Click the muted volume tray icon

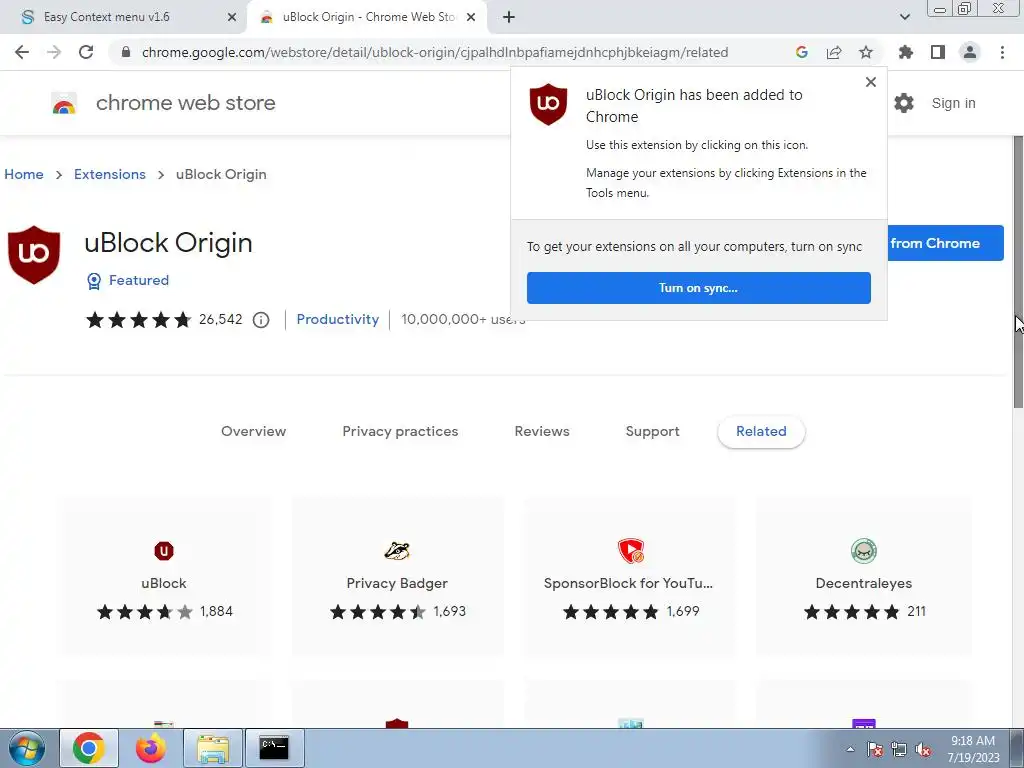click(x=923, y=750)
